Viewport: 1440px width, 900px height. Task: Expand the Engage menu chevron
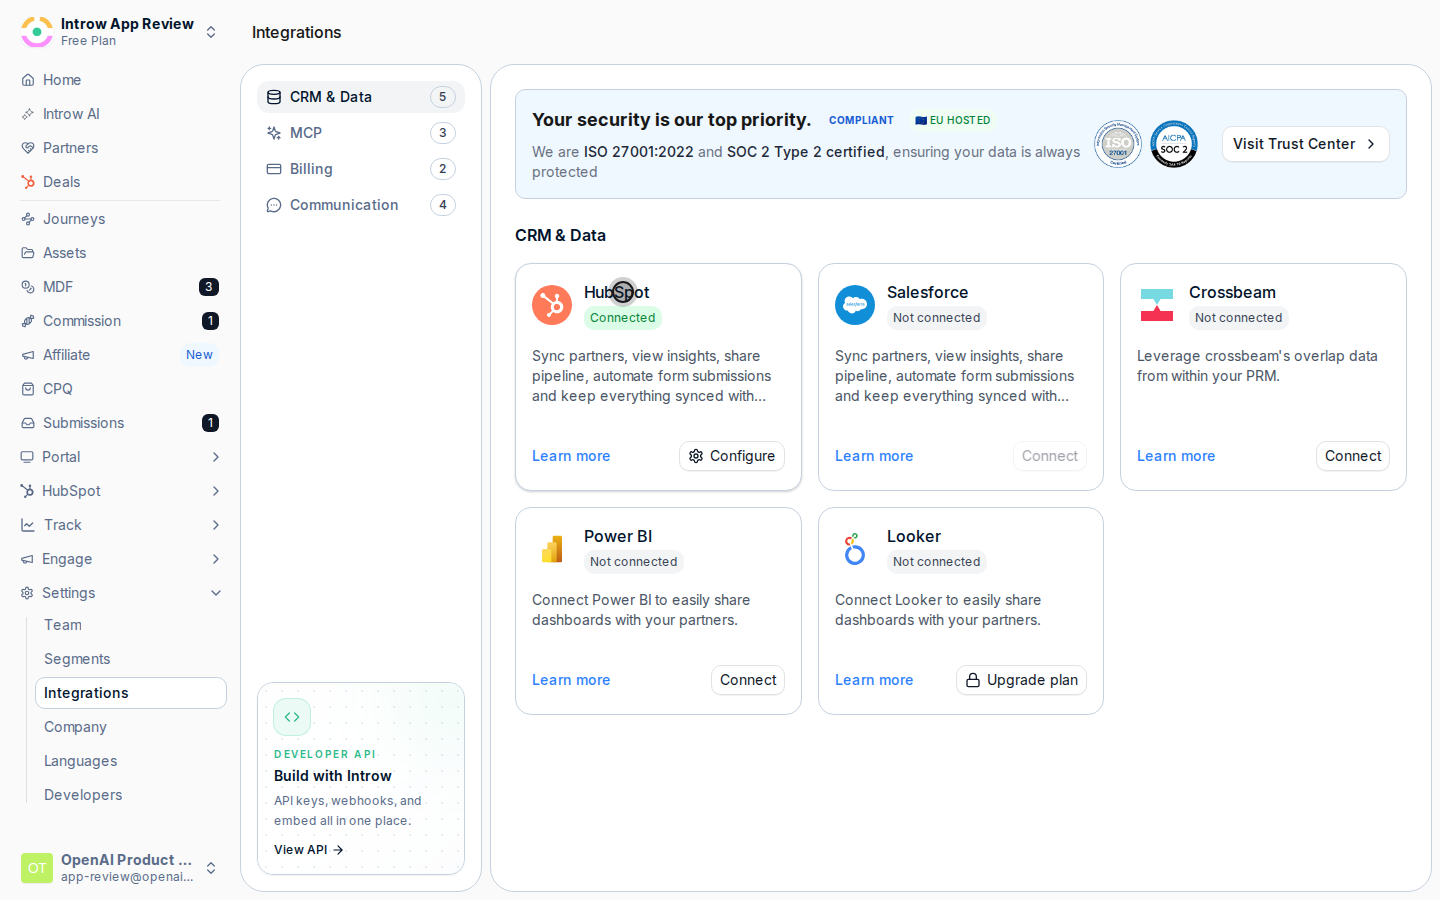coord(216,559)
